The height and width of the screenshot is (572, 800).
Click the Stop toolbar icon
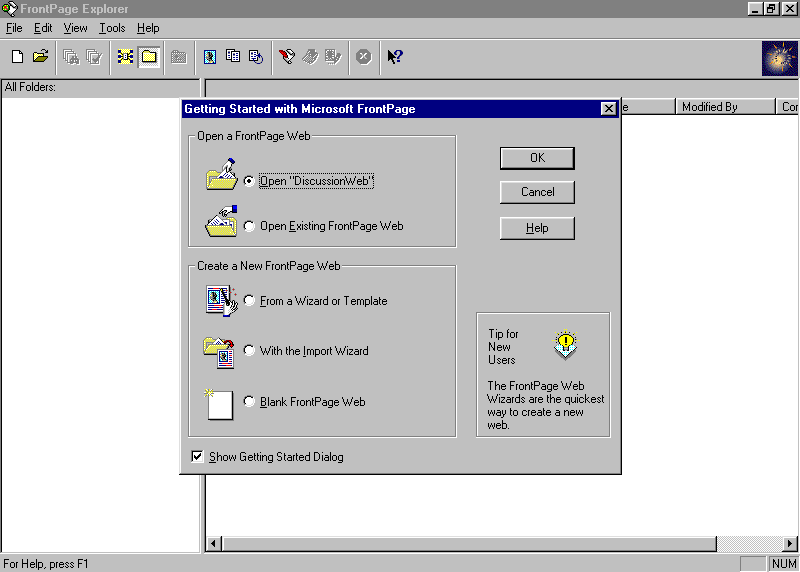(x=364, y=57)
